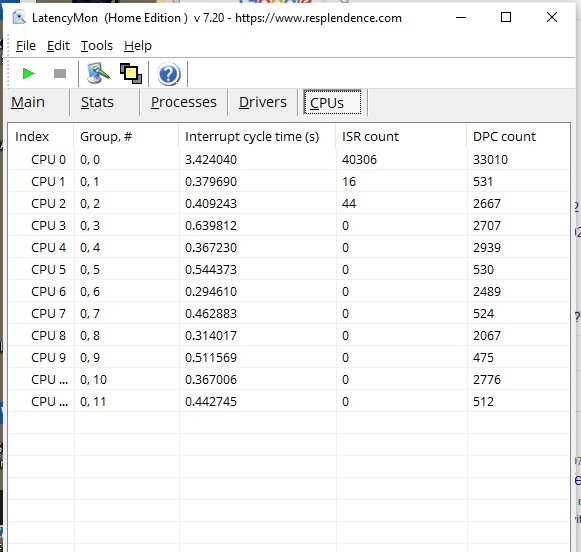Viewport: 581px width, 552px height.
Task: Select the CPU 4 row
Action: tap(289, 247)
